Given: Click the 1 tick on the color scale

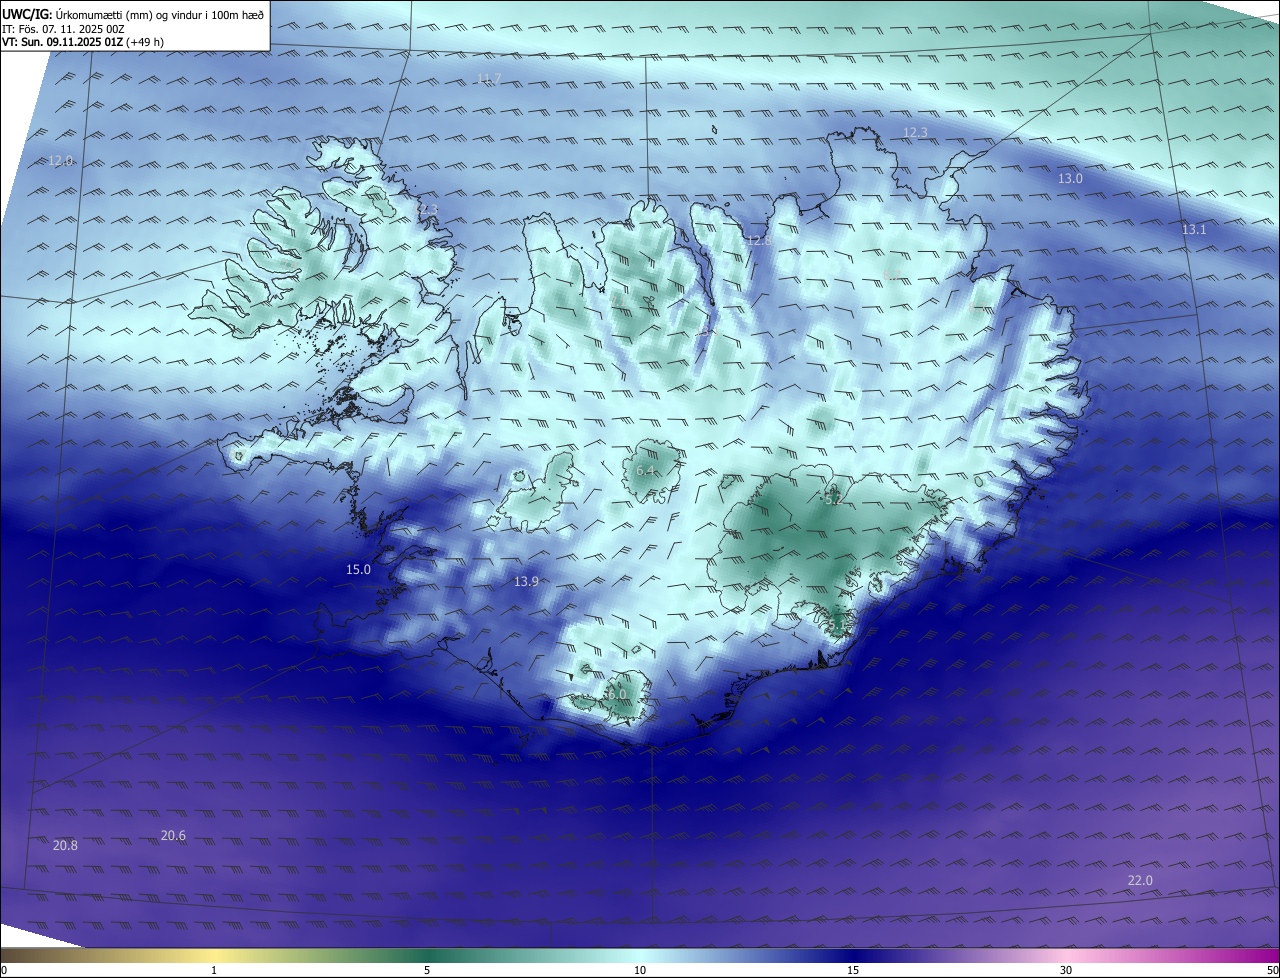Looking at the screenshot, I should pos(214,970).
